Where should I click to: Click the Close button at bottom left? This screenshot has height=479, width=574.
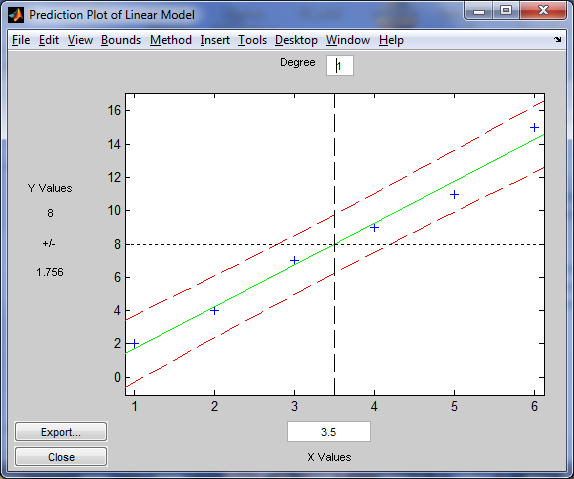(x=61, y=457)
